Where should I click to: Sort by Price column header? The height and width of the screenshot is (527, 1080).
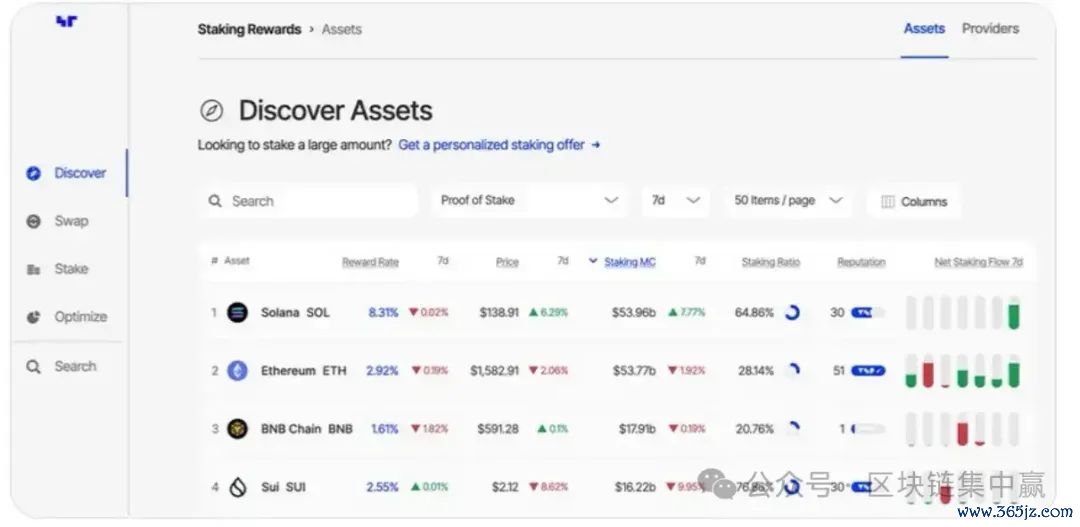pos(507,262)
